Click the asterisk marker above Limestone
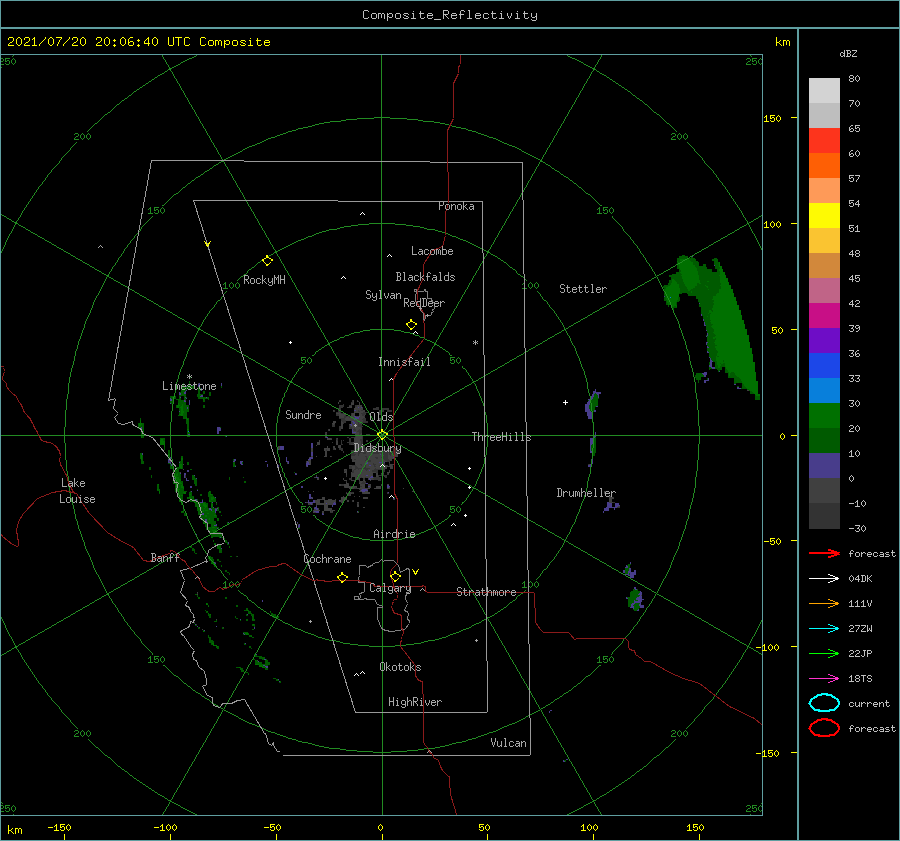900x841 pixels. [x=189, y=377]
